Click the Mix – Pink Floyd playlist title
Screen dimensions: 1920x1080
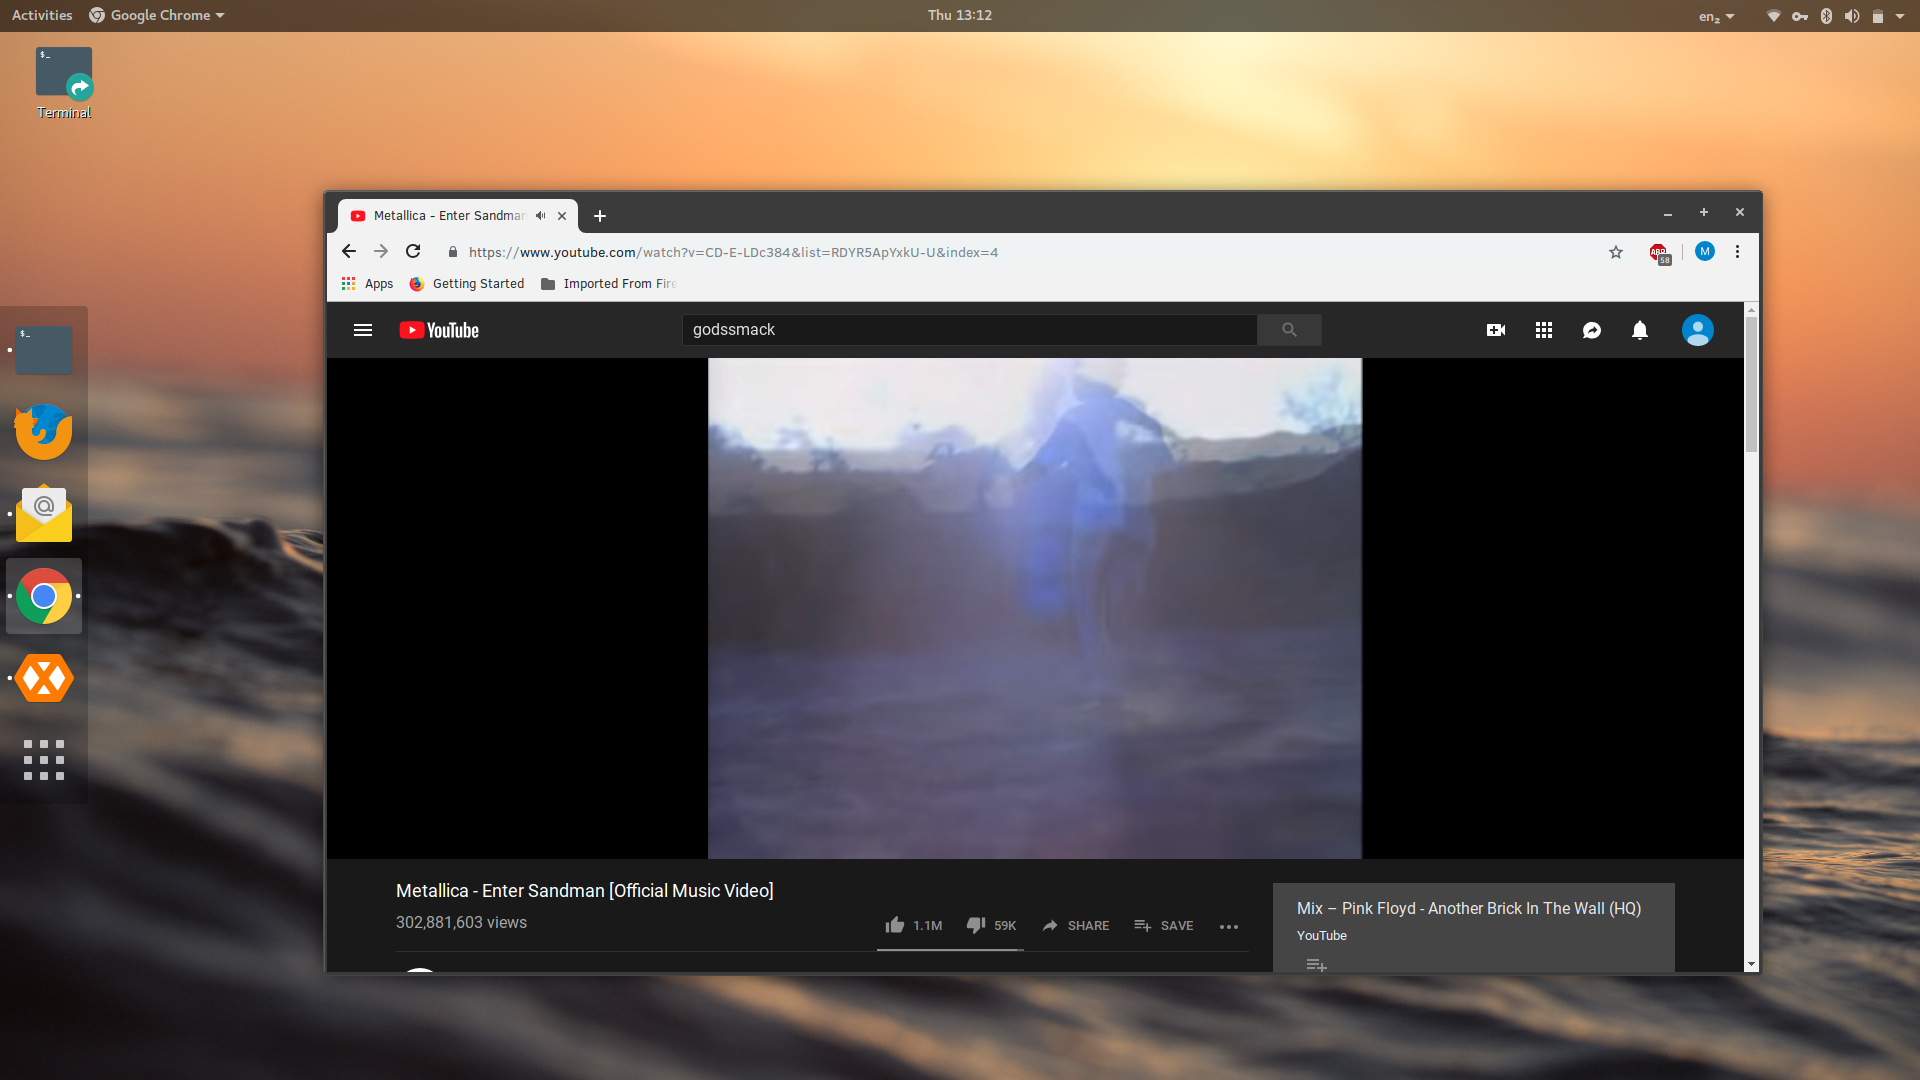tap(1469, 908)
